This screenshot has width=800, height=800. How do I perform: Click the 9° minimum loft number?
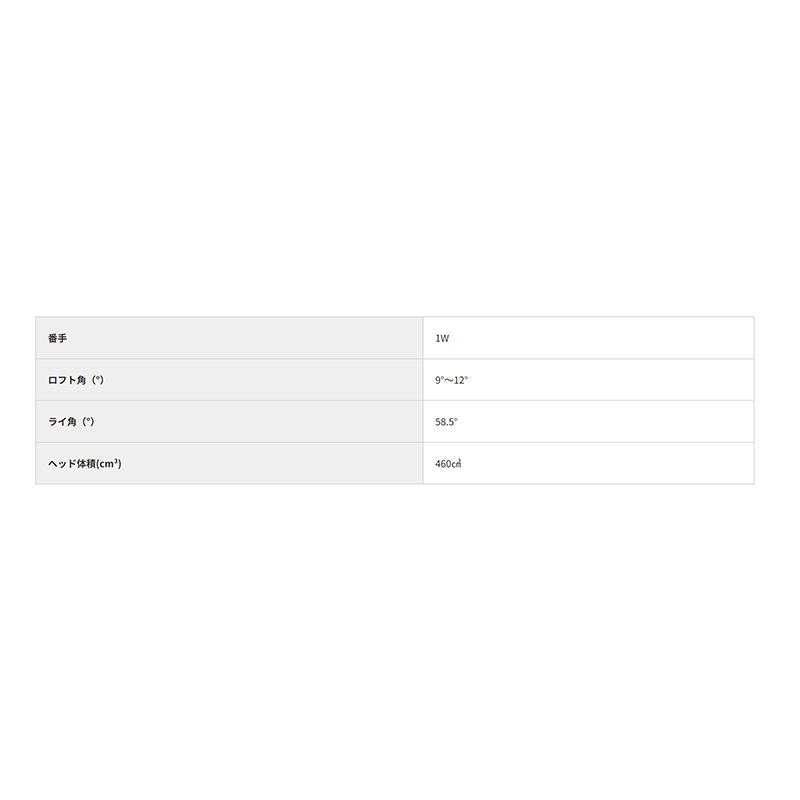tap(438, 381)
